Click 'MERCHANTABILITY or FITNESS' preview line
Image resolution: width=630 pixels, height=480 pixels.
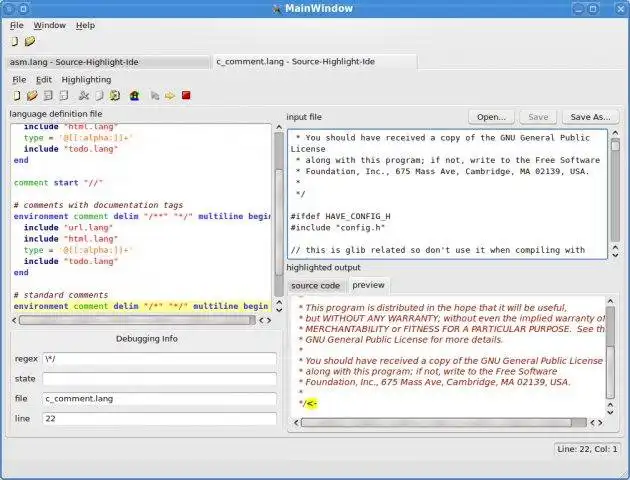pyautogui.click(x=452, y=329)
